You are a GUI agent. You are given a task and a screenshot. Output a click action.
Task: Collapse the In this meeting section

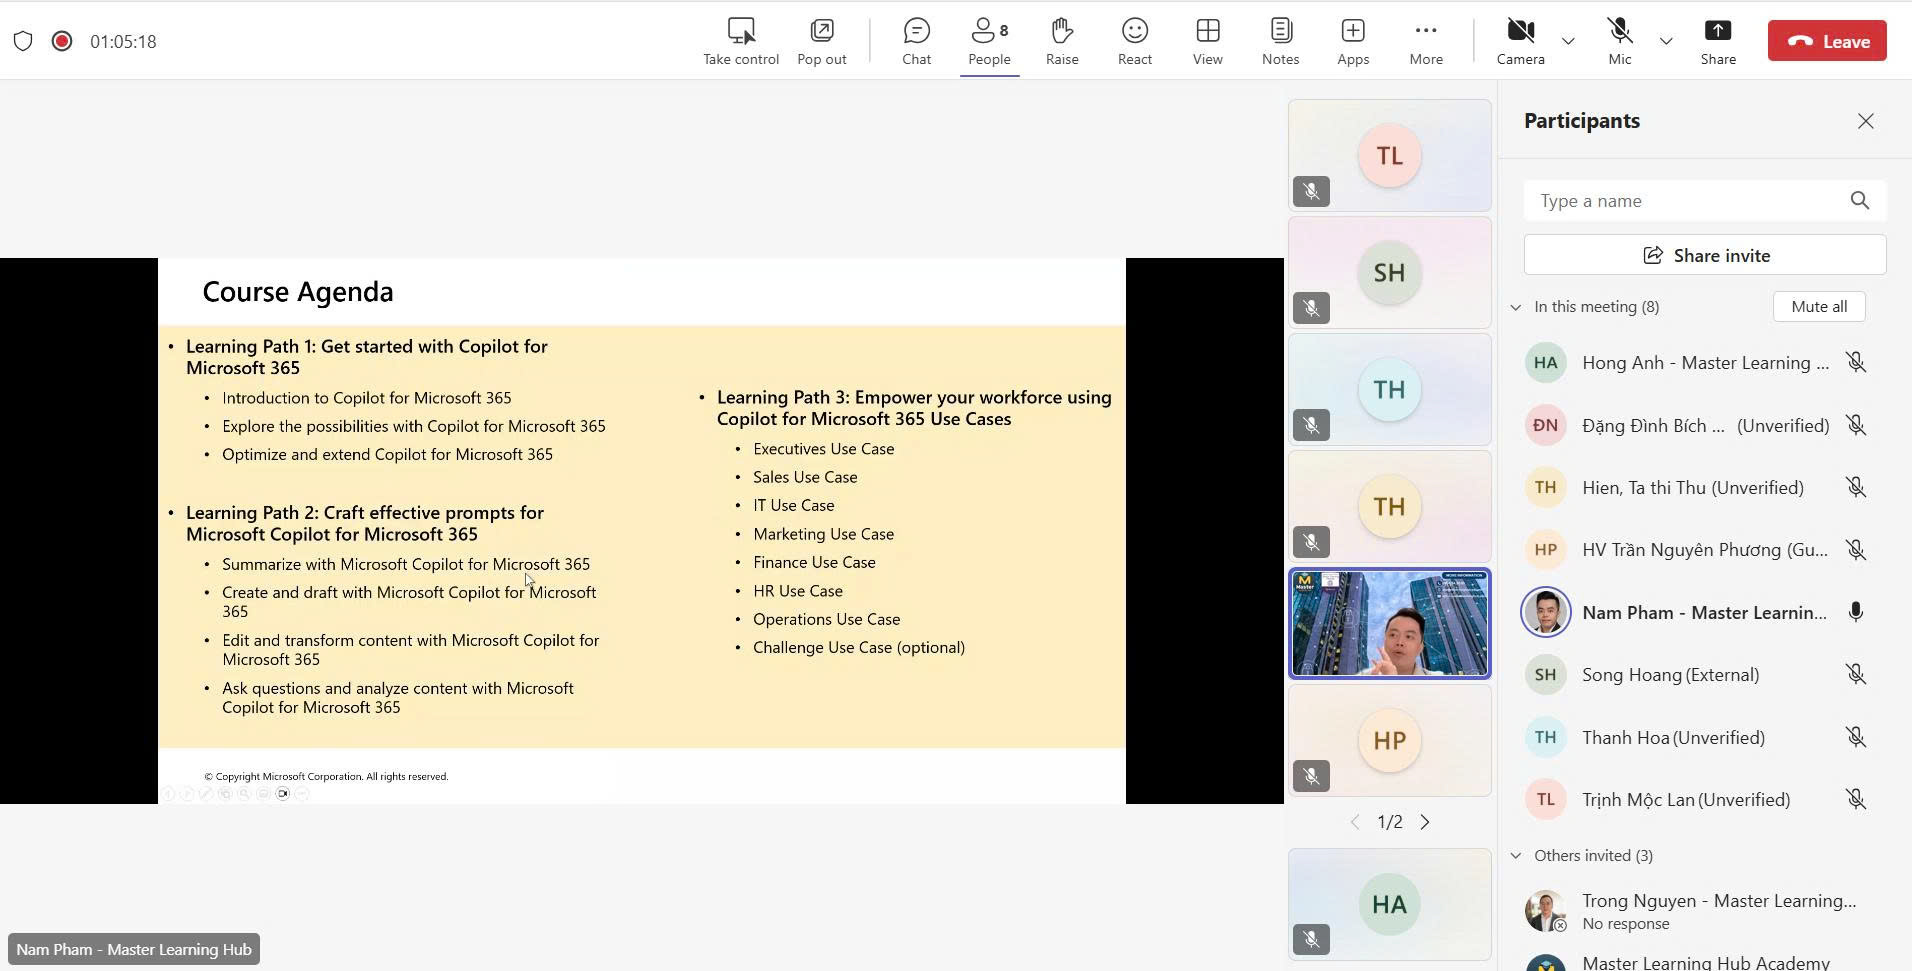pos(1516,307)
